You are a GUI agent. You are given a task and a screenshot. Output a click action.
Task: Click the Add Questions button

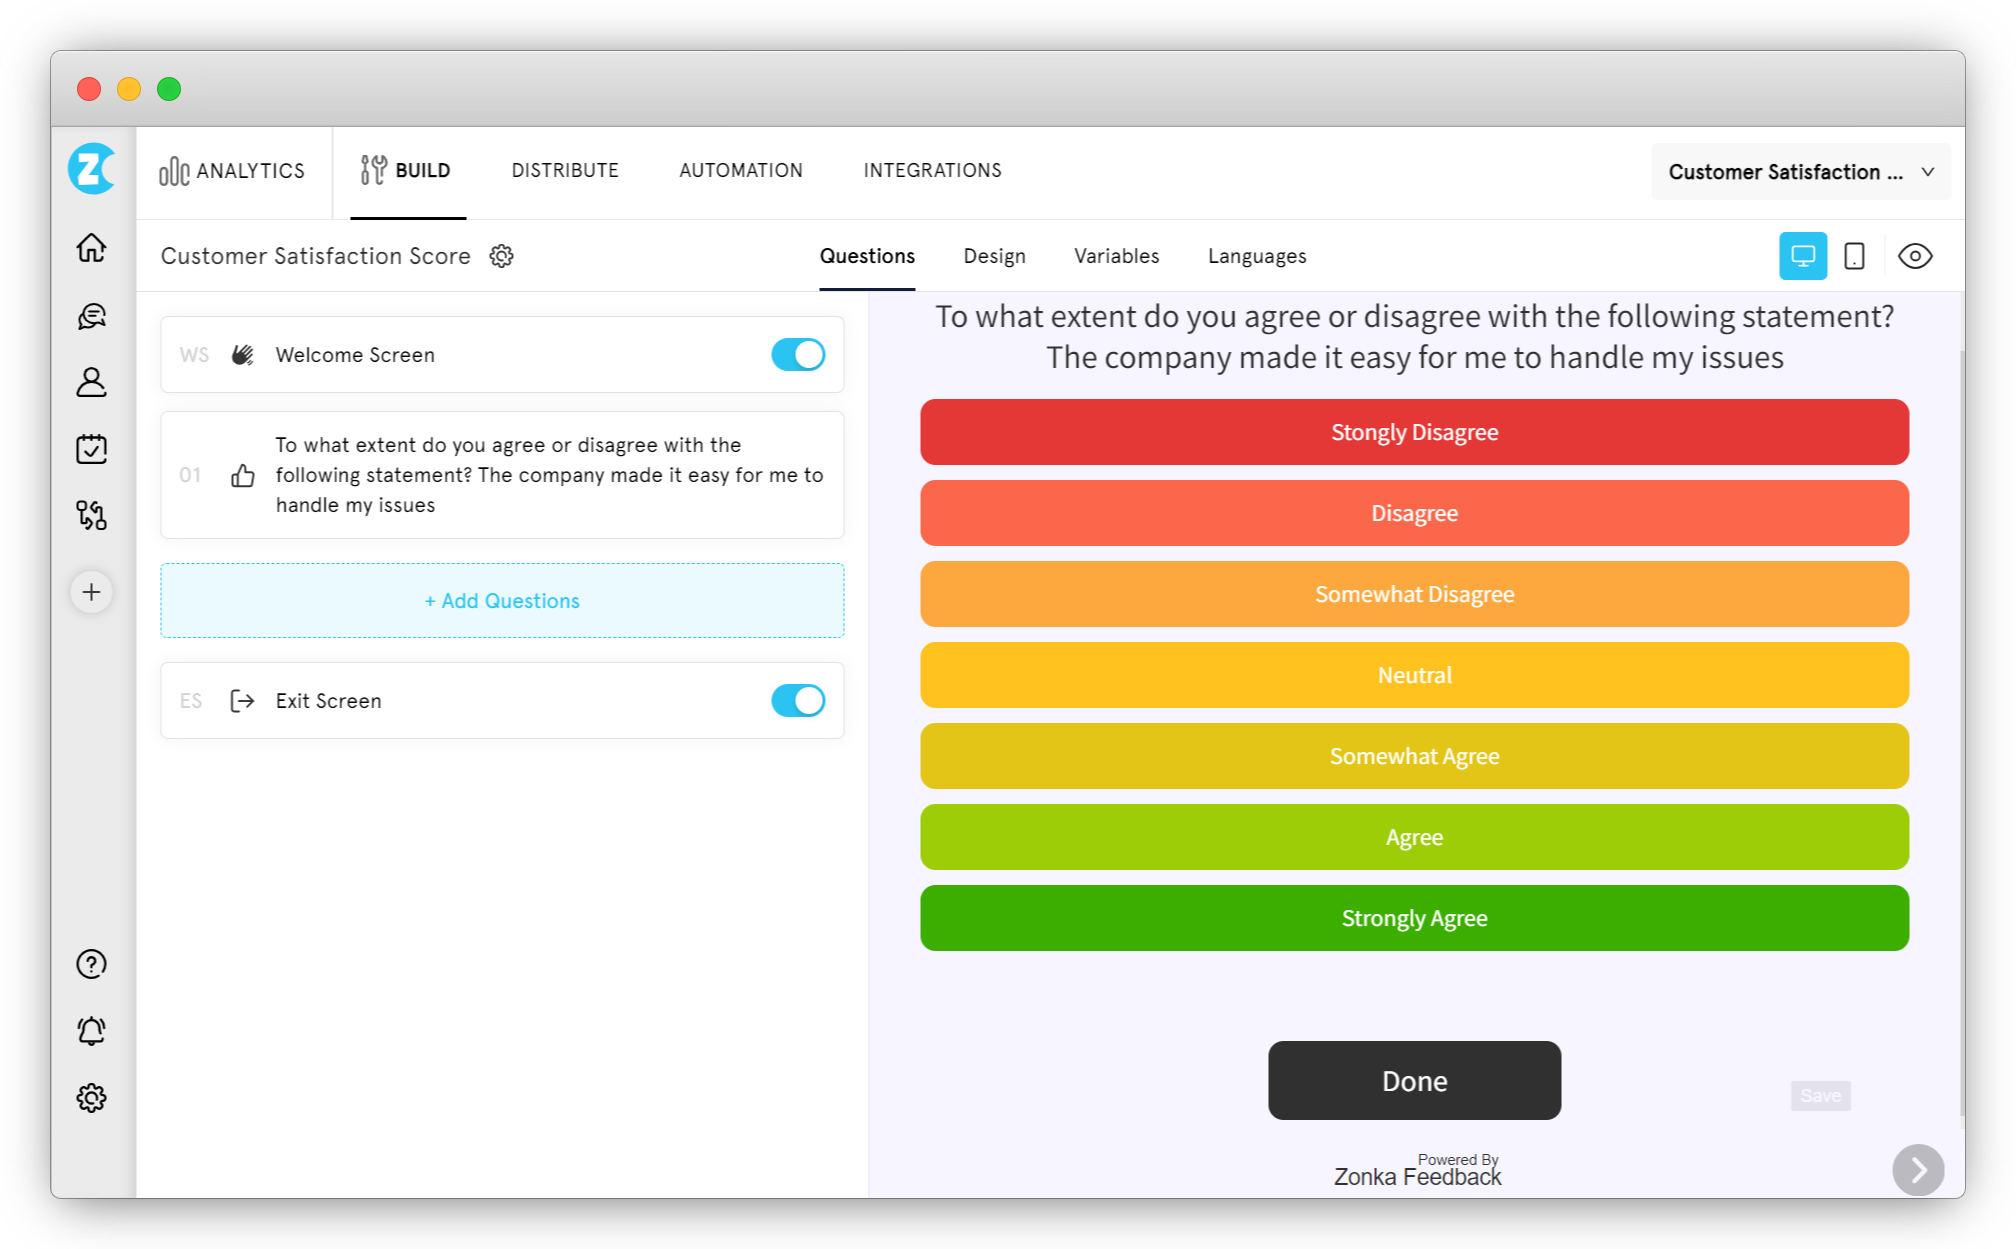click(501, 600)
